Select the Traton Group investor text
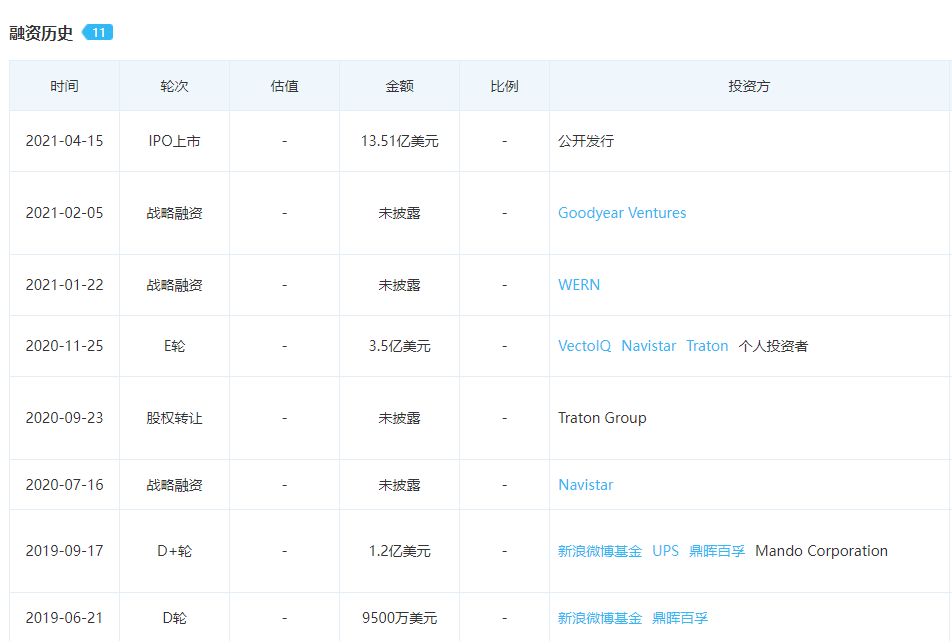 pyautogui.click(x=602, y=418)
